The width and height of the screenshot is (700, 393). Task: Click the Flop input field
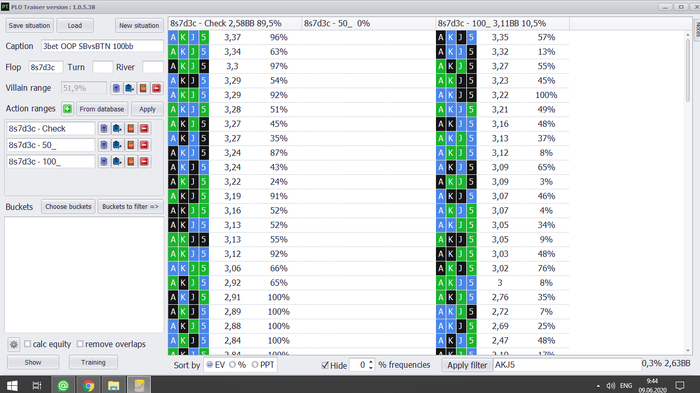click(46, 67)
